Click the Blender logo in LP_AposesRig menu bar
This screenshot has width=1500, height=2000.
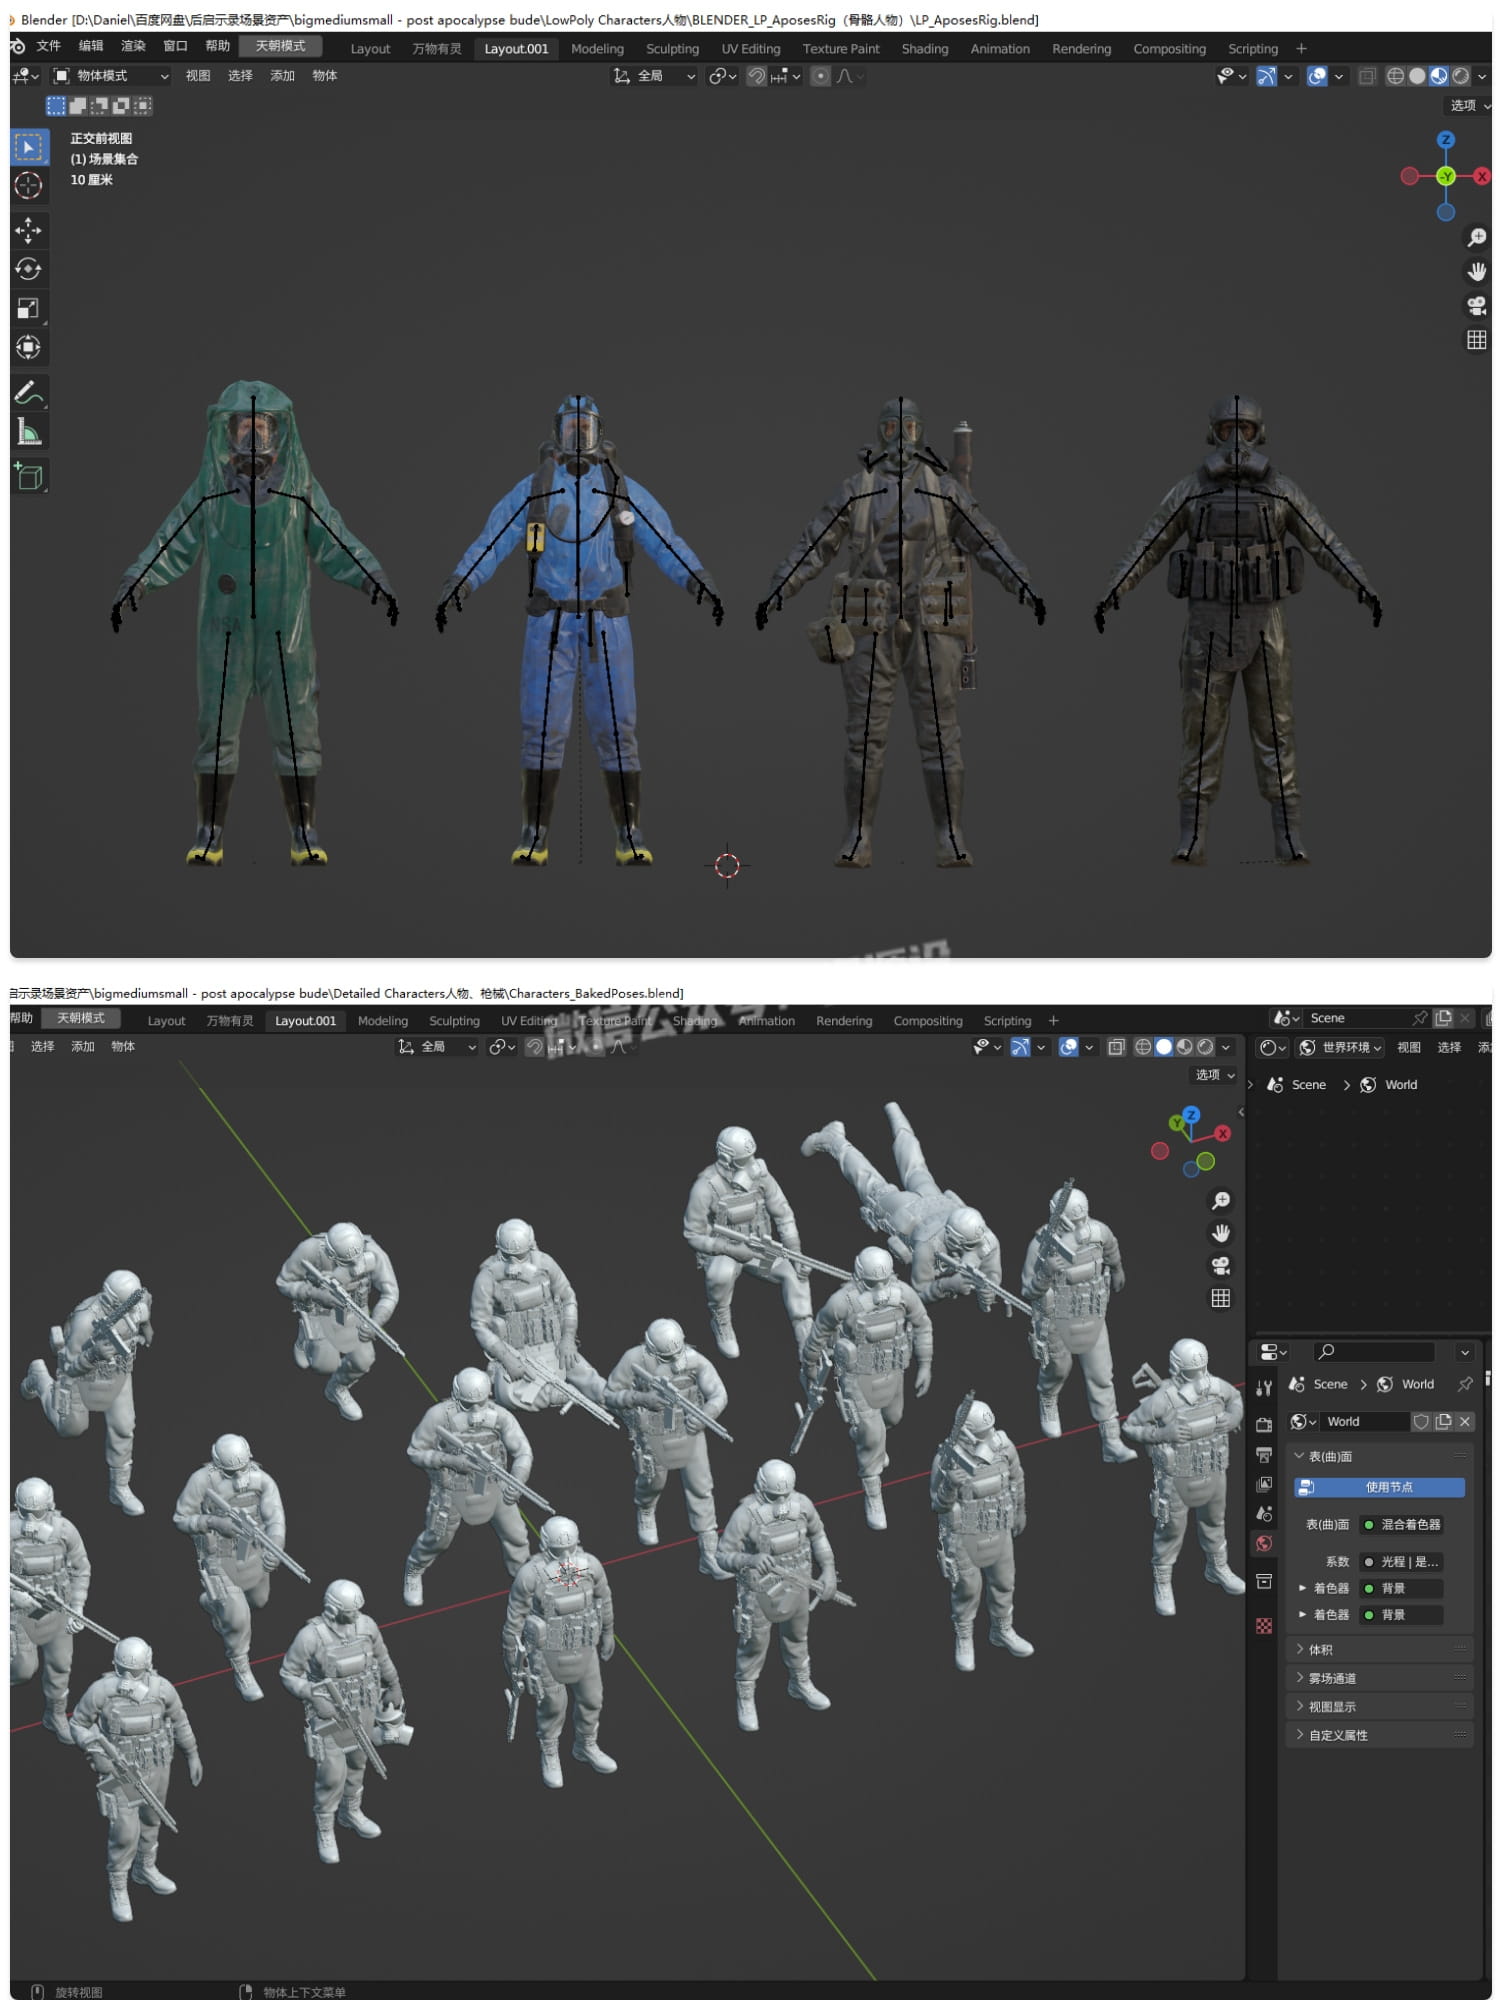[x=17, y=47]
